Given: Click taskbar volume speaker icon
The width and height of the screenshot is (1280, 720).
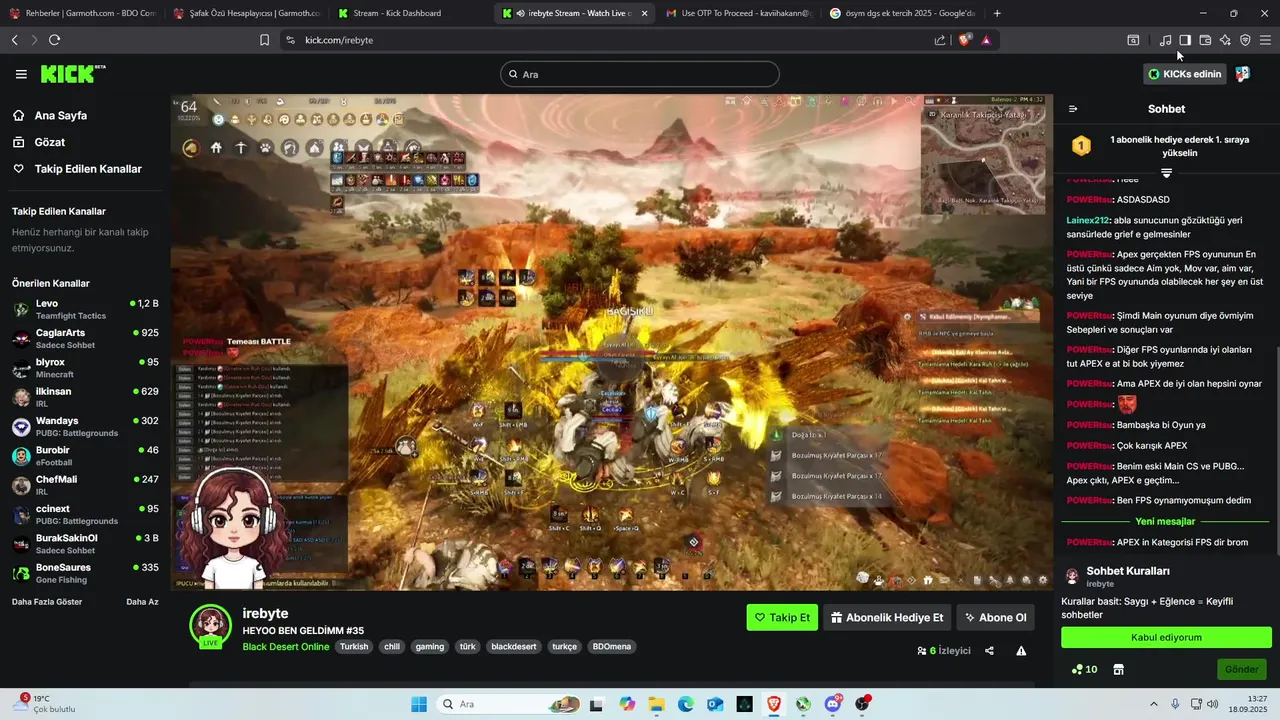Looking at the screenshot, I should pos(1213,704).
